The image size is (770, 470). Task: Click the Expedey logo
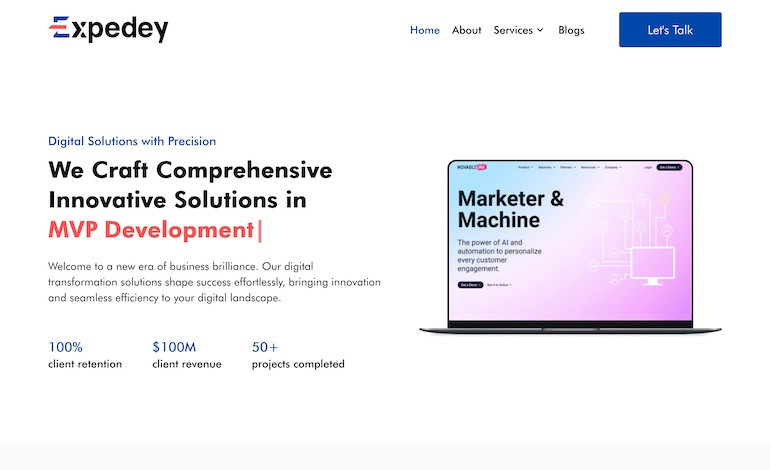(x=108, y=29)
